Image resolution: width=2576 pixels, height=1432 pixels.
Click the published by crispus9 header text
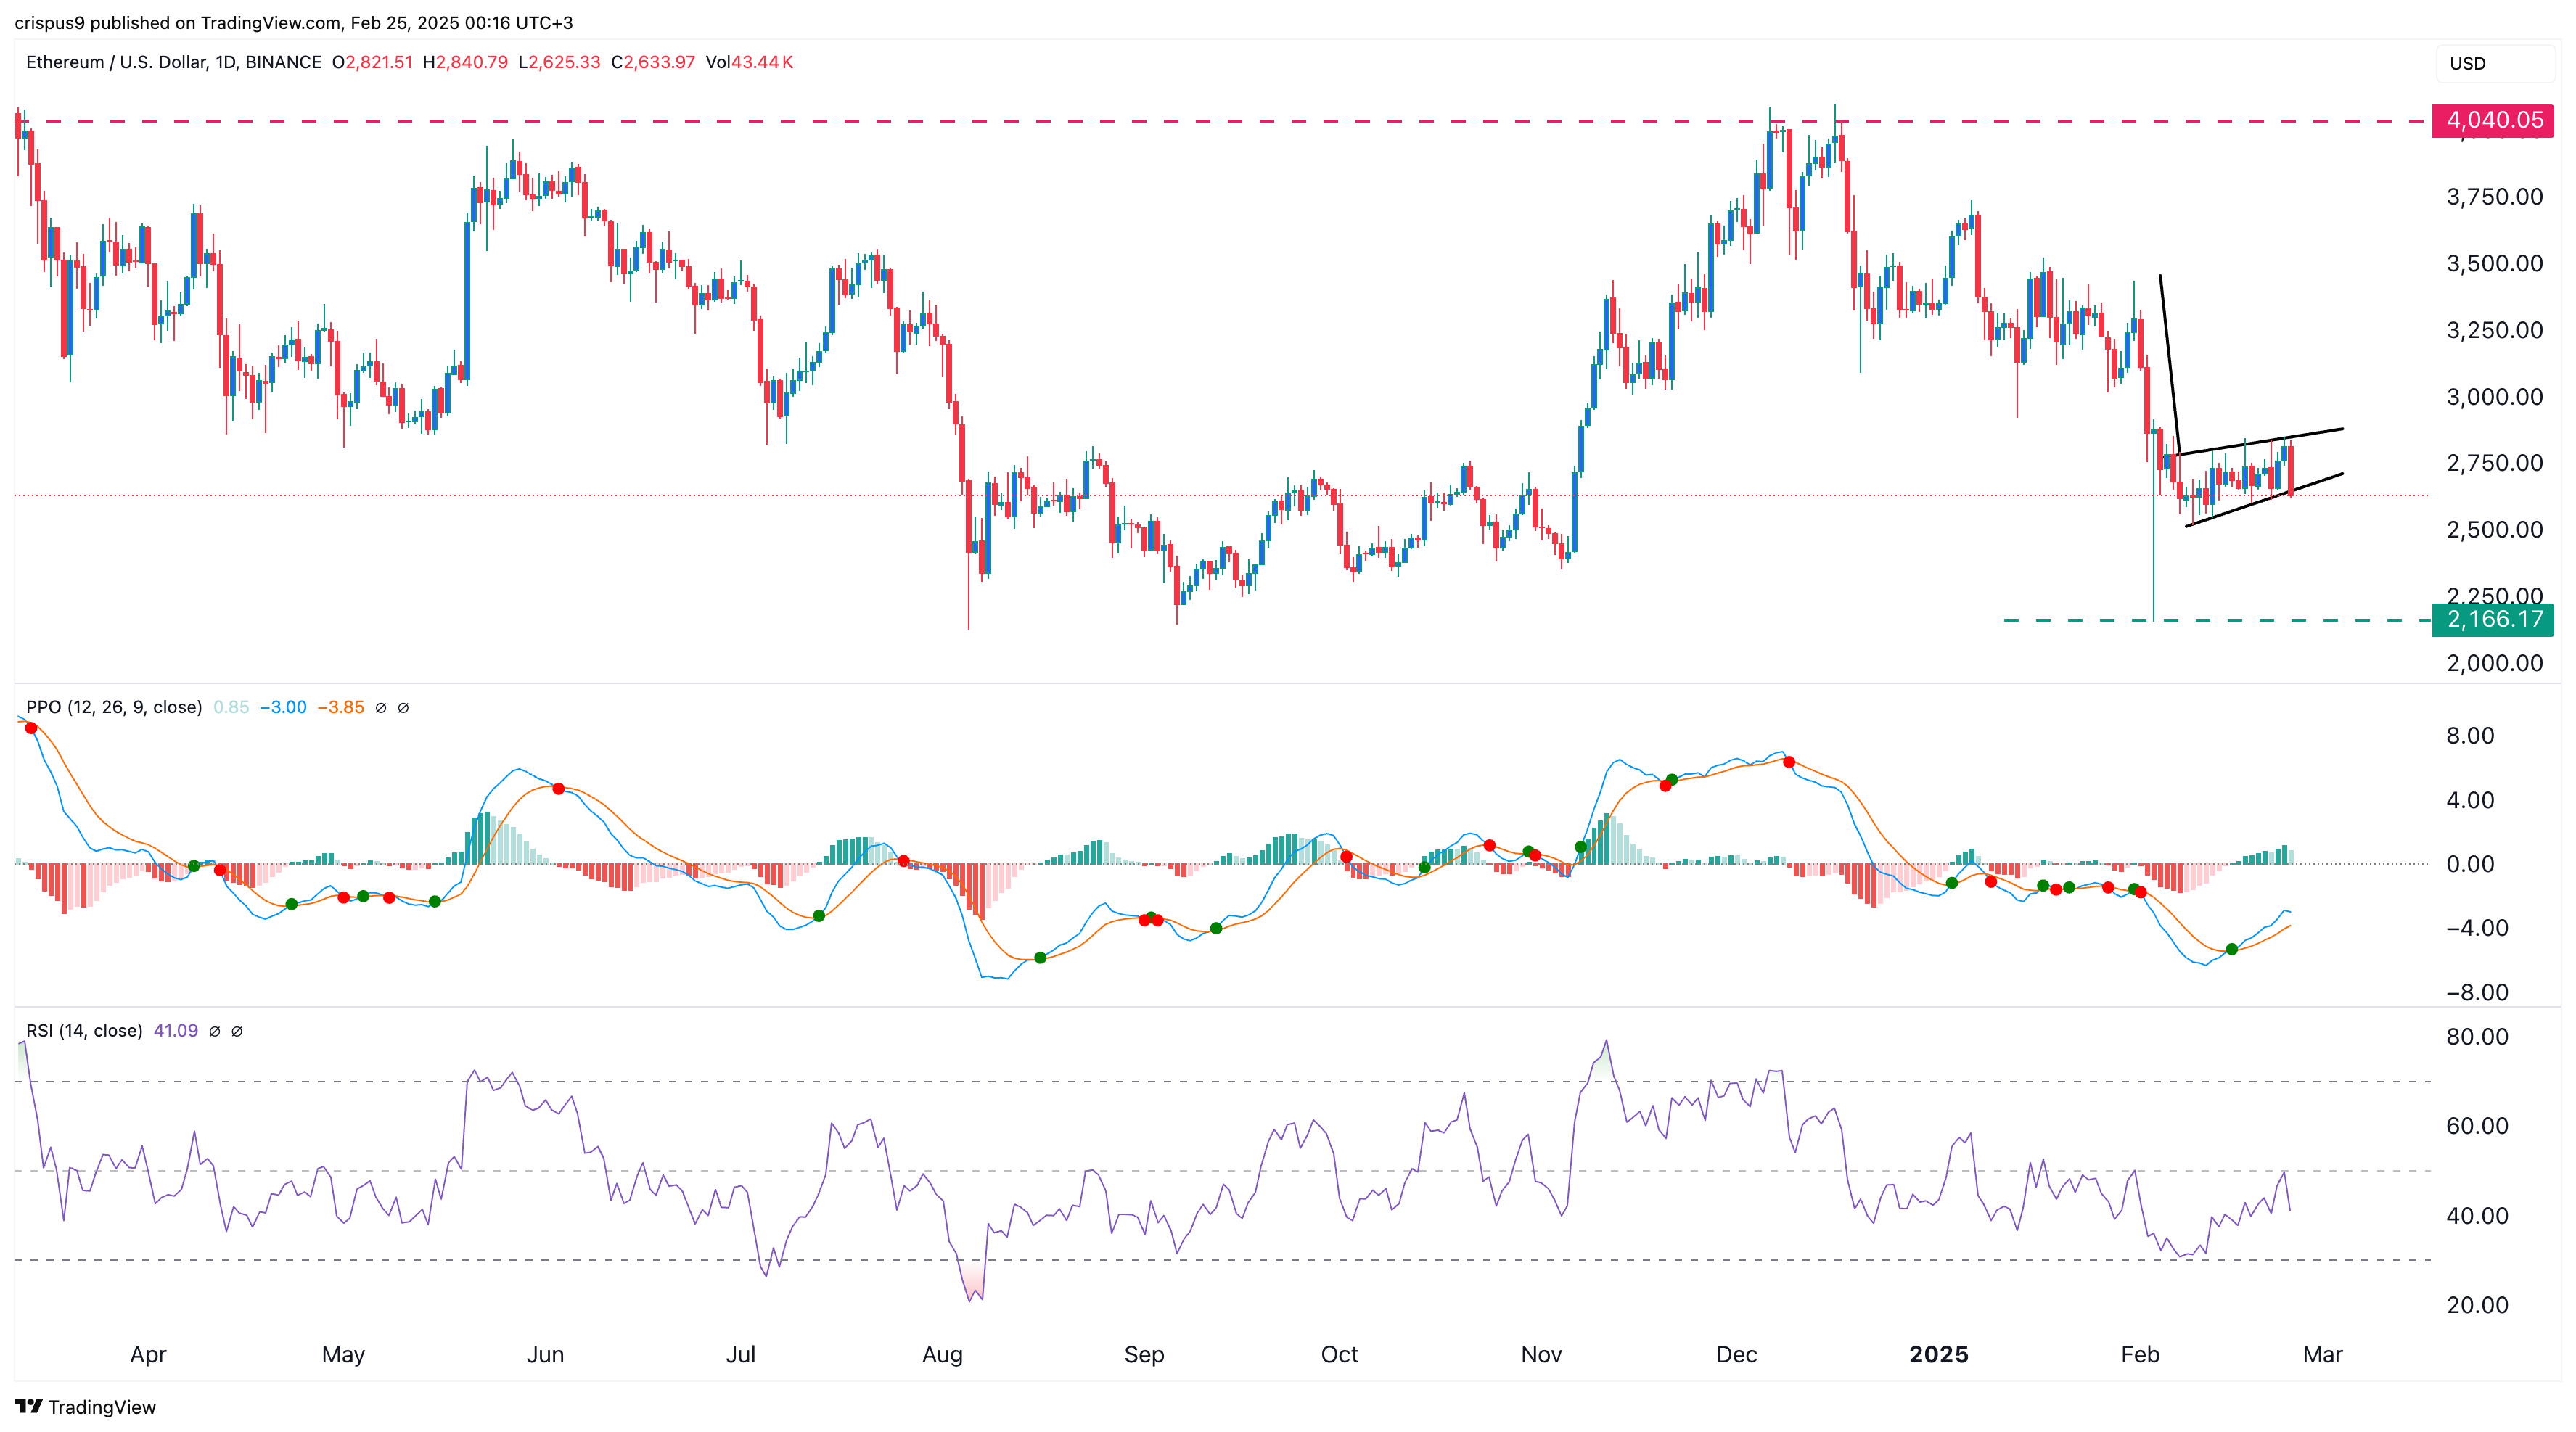point(293,22)
